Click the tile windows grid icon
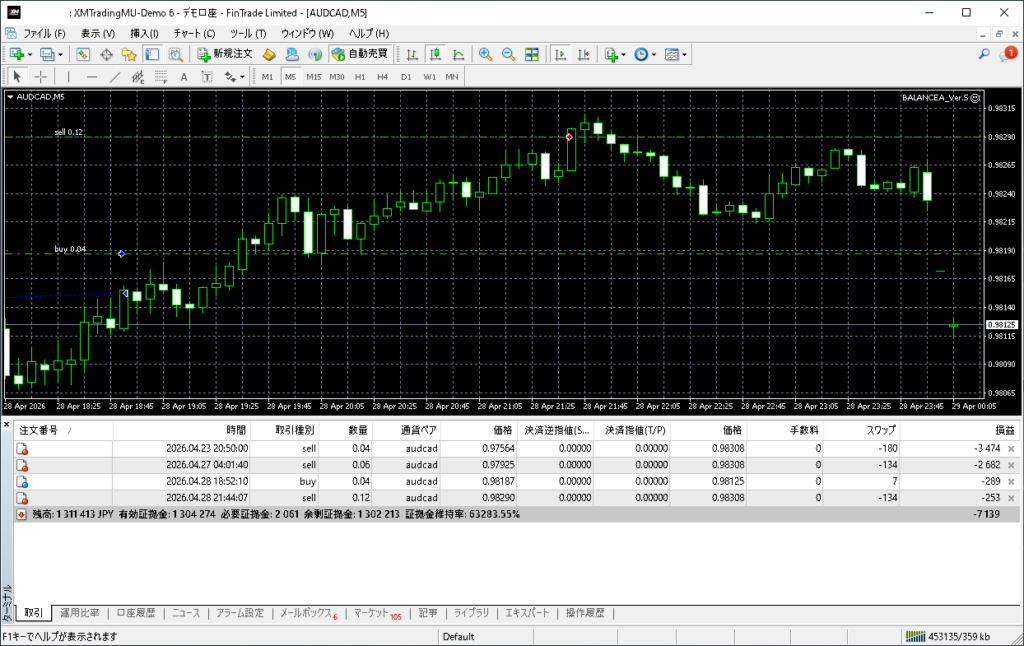Screen dimensions: 1024x646 (532, 54)
